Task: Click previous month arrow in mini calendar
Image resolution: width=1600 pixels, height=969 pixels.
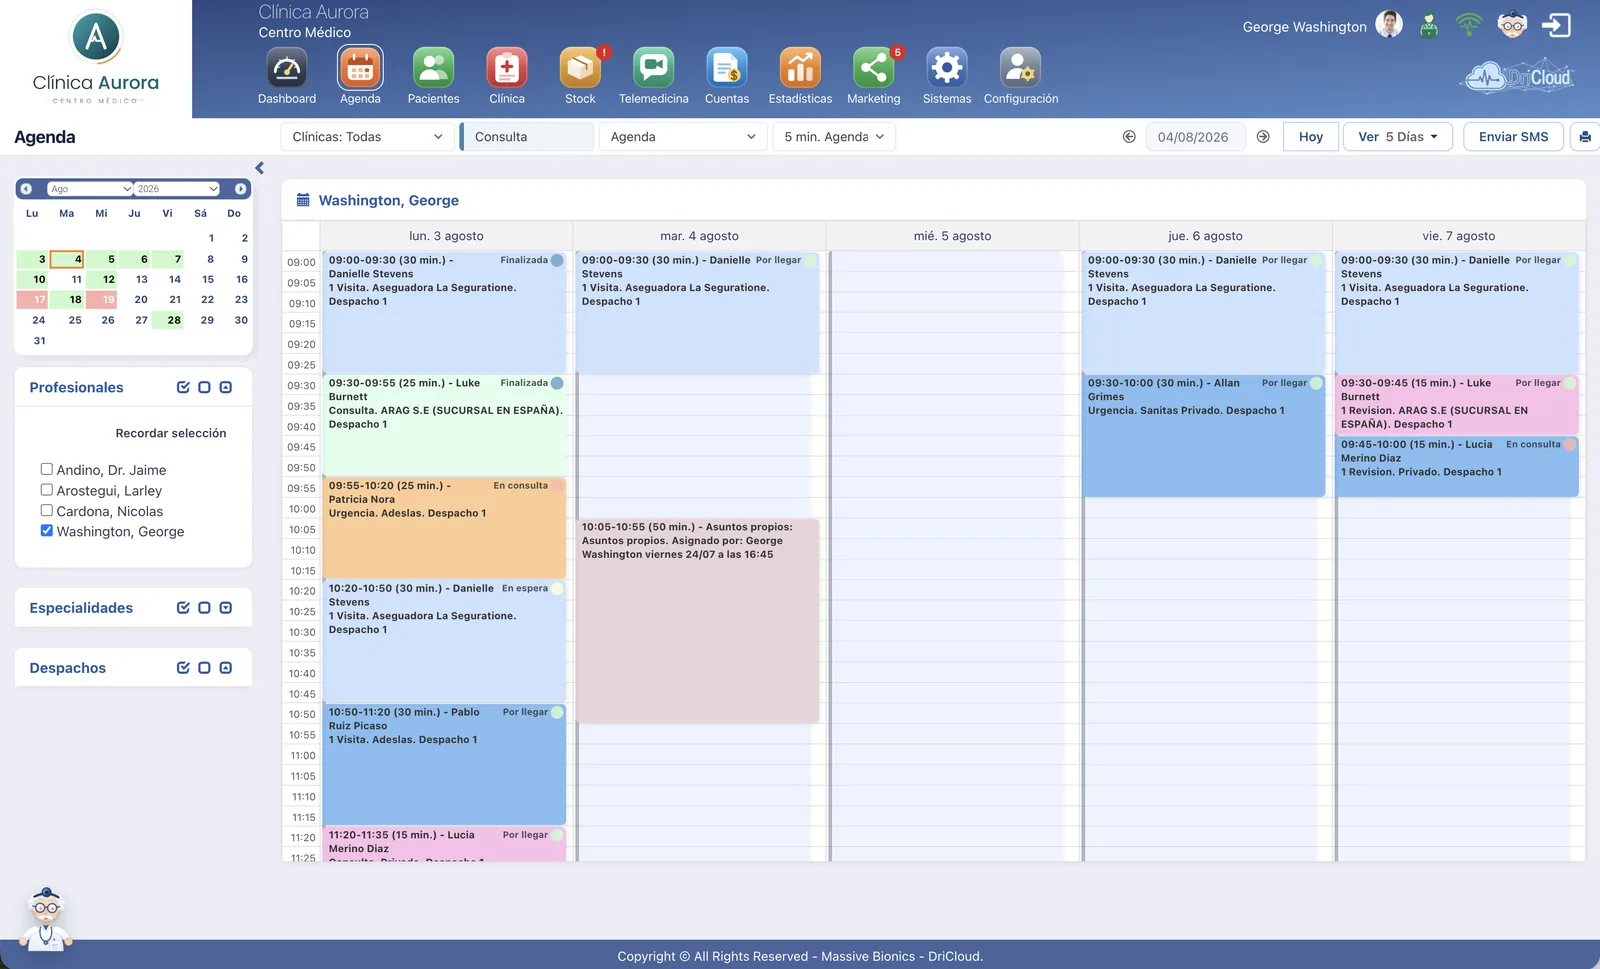Action: [26, 189]
